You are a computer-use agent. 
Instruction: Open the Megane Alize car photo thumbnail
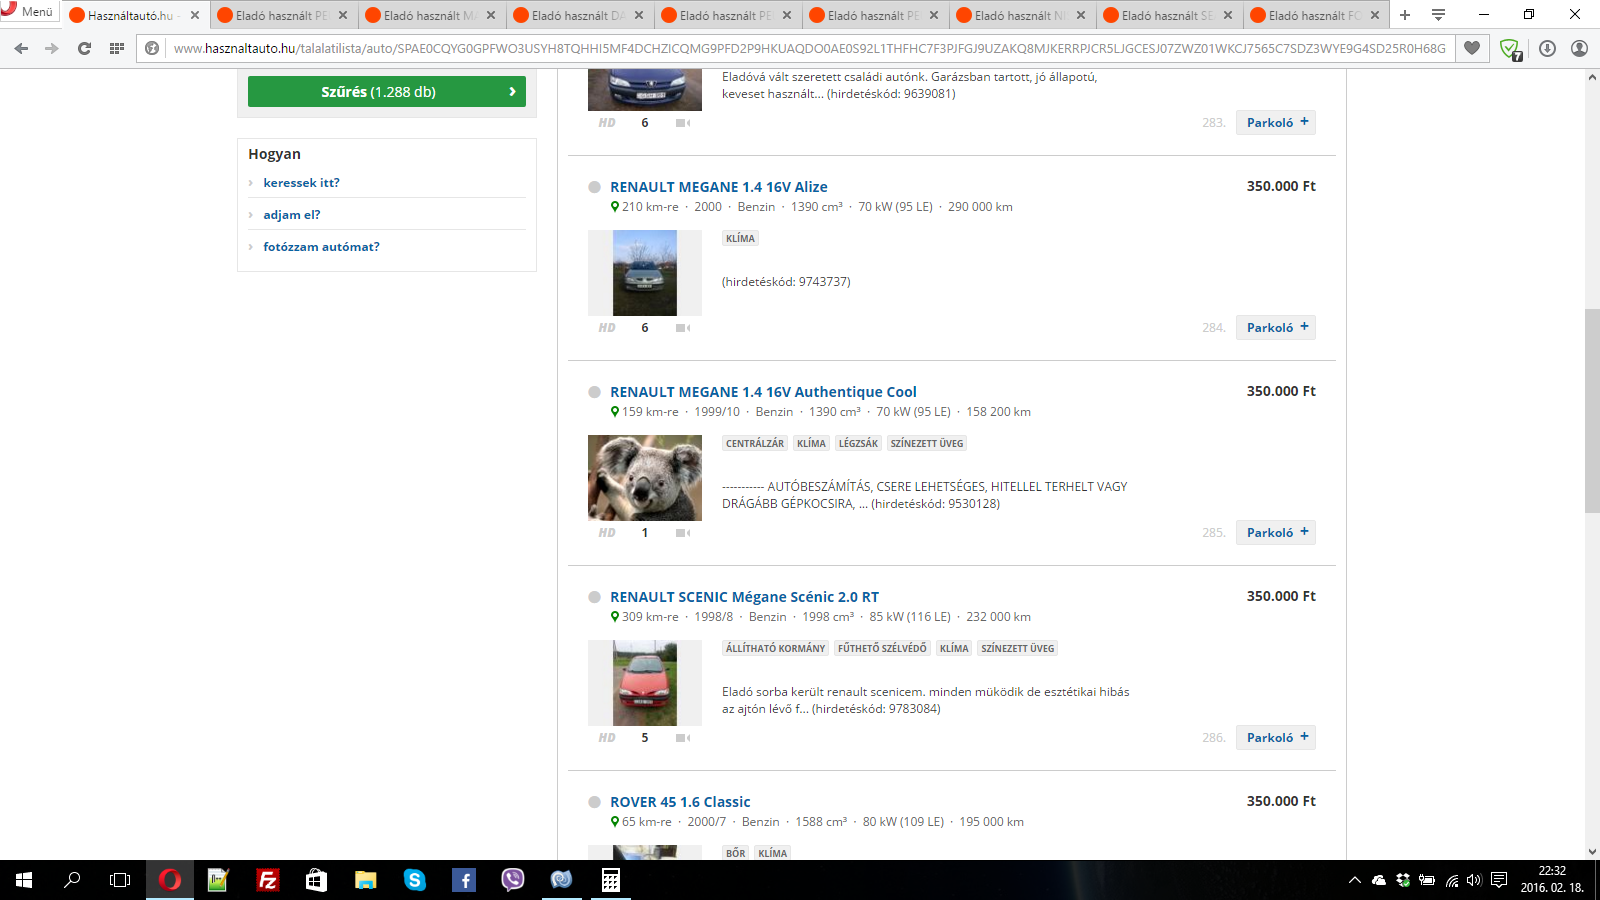(645, 273)
